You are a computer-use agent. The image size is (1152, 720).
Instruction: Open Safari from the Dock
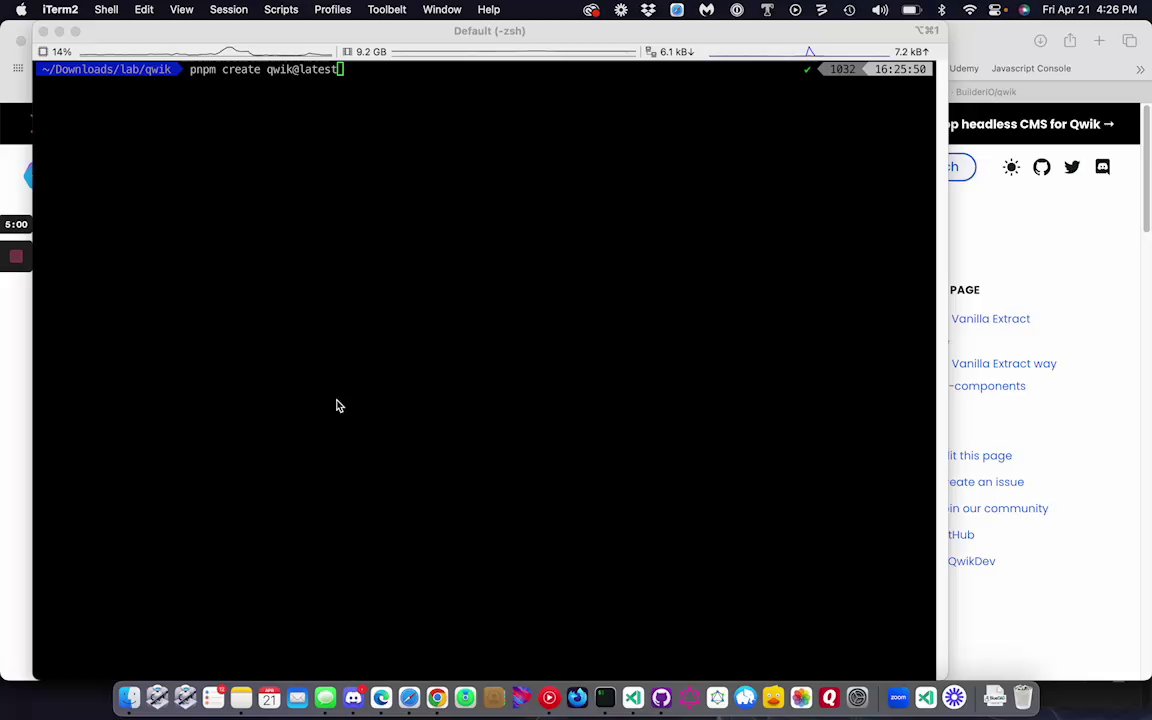tap(409, 697)
